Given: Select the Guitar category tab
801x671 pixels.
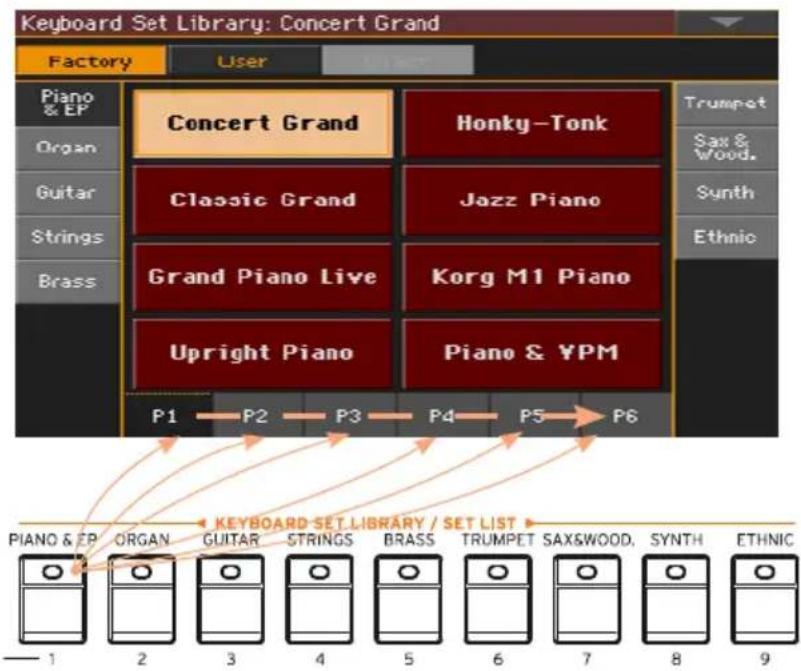Looking at the screenshot, I should pos(67,193).
